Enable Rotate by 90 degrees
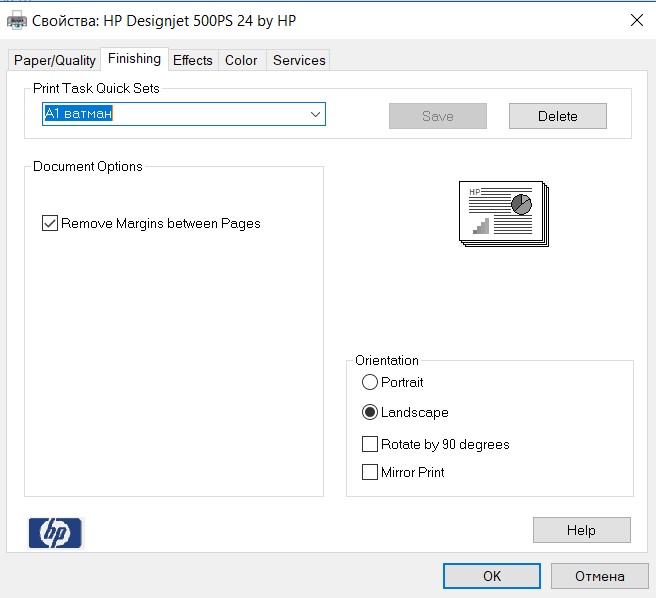The image size is (656, 598). pos(370,444)
